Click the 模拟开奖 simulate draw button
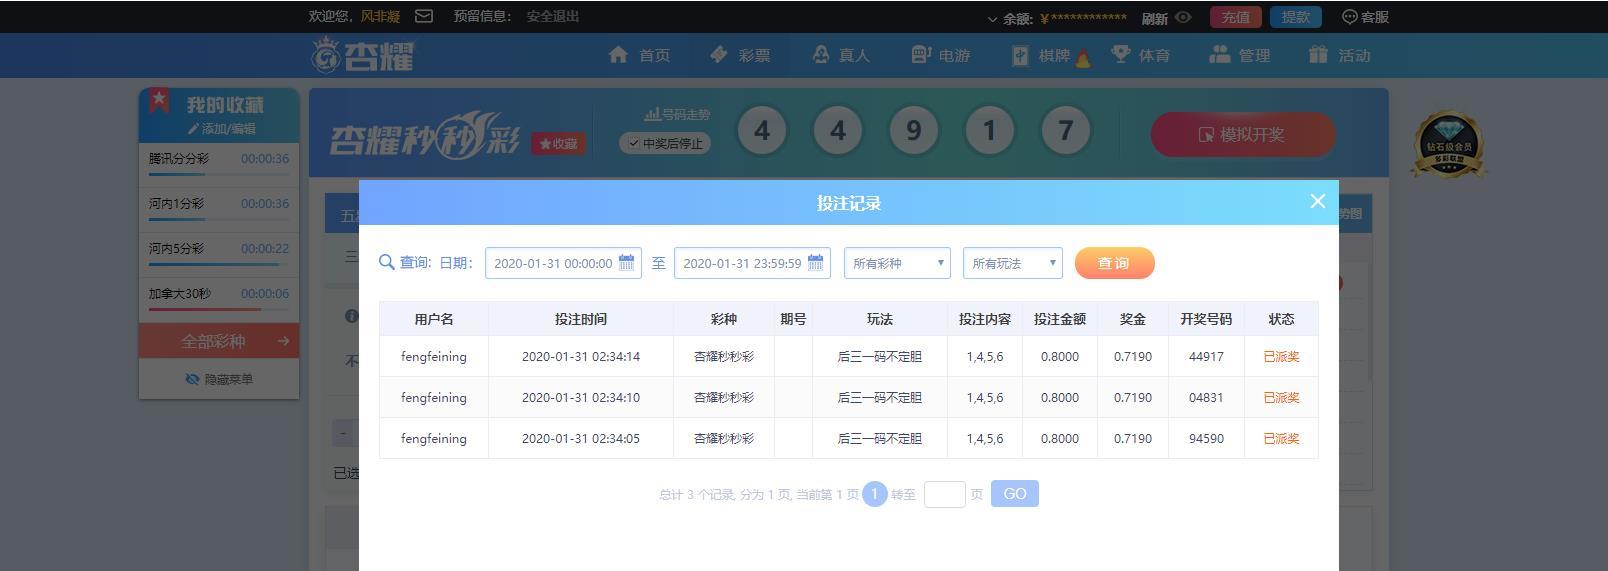Screen dimensions: 1608x571 click(x=1242, y=134)
